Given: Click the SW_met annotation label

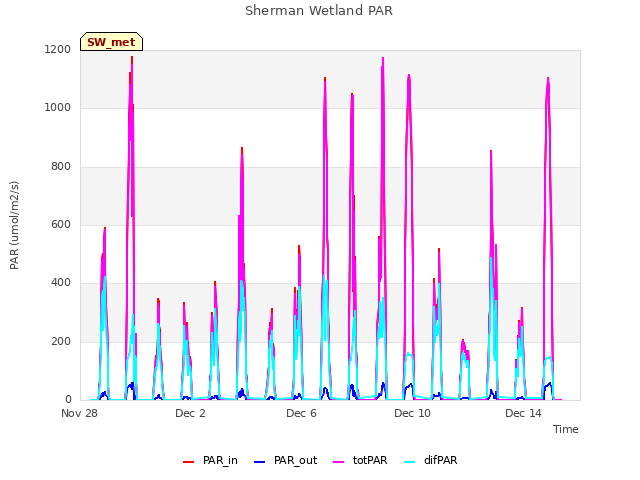Looking at the screenshot, I should click(111, 42).
